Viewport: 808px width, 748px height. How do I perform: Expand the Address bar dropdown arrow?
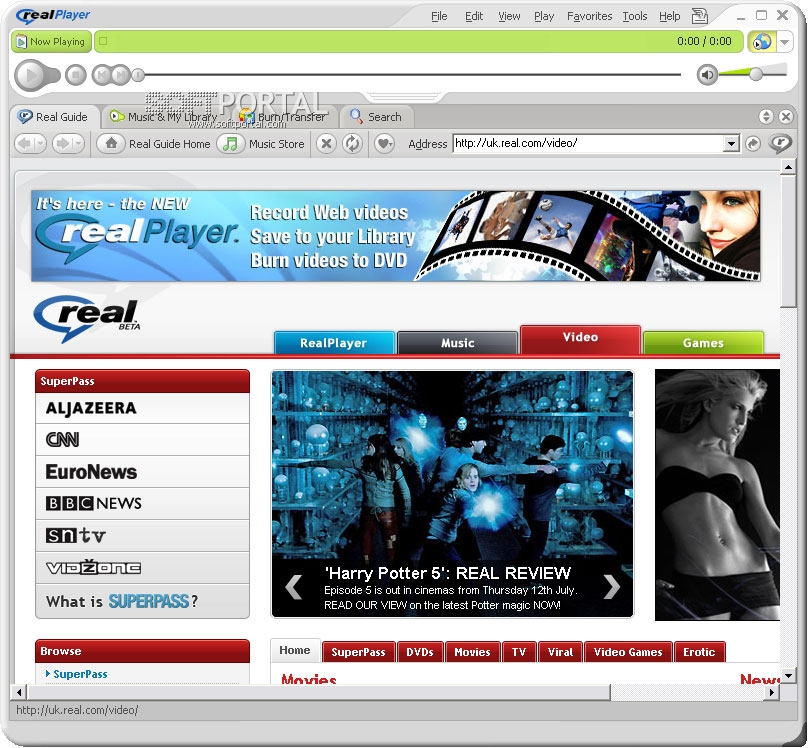(731, 144)
